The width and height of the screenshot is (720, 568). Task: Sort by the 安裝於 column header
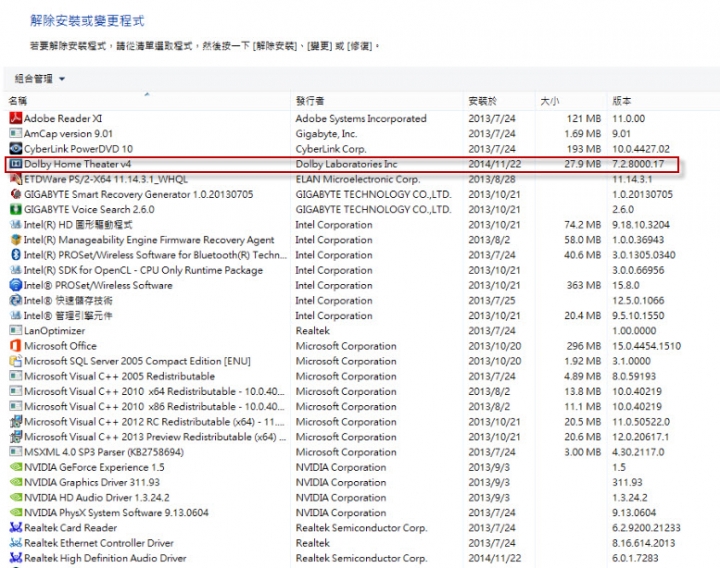(x=500, y=101)
